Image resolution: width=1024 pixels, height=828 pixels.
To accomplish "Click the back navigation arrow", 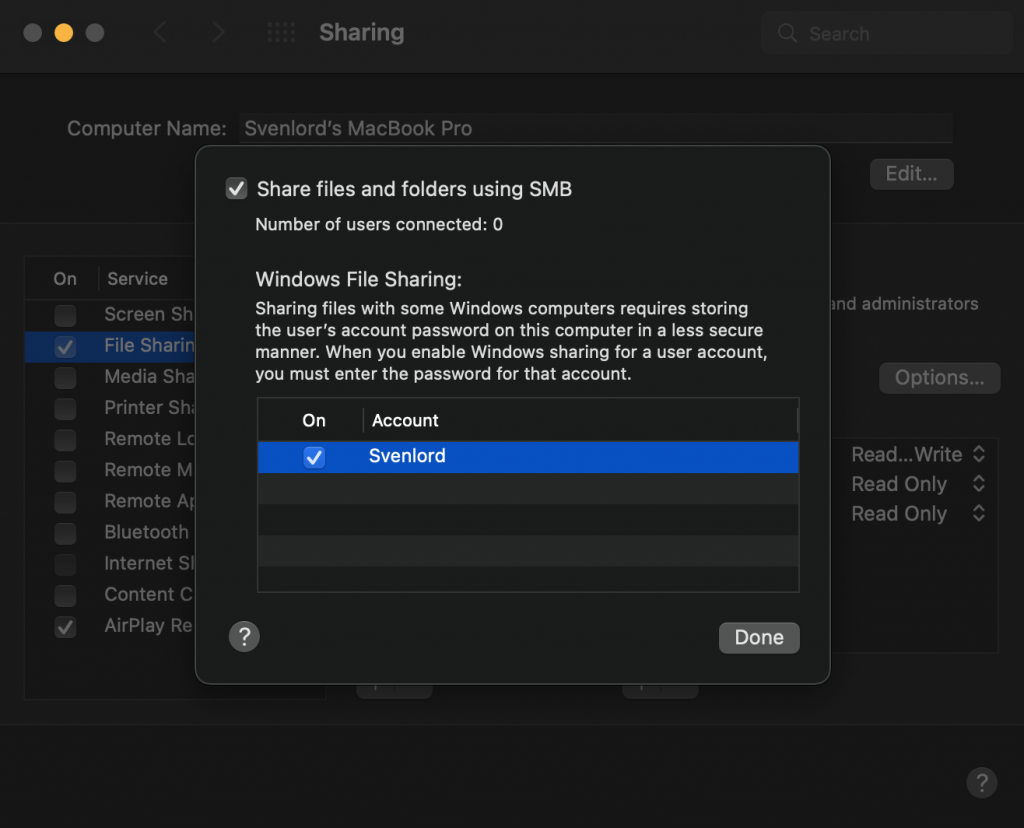I will point(160,32).
